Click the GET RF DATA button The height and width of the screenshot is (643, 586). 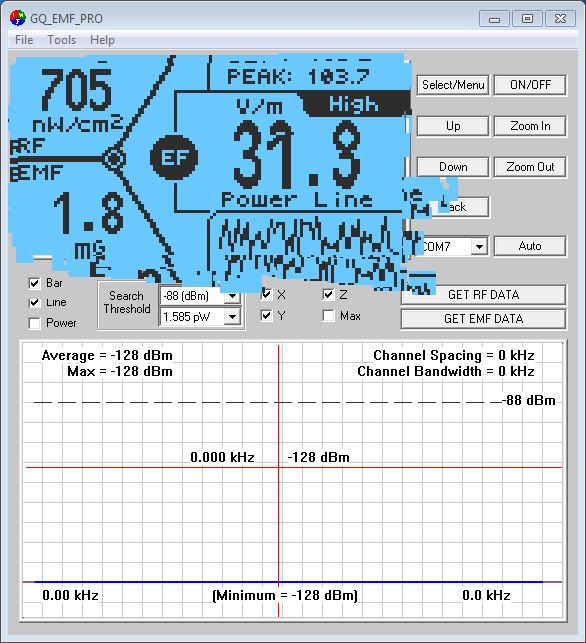coord(483,295)
